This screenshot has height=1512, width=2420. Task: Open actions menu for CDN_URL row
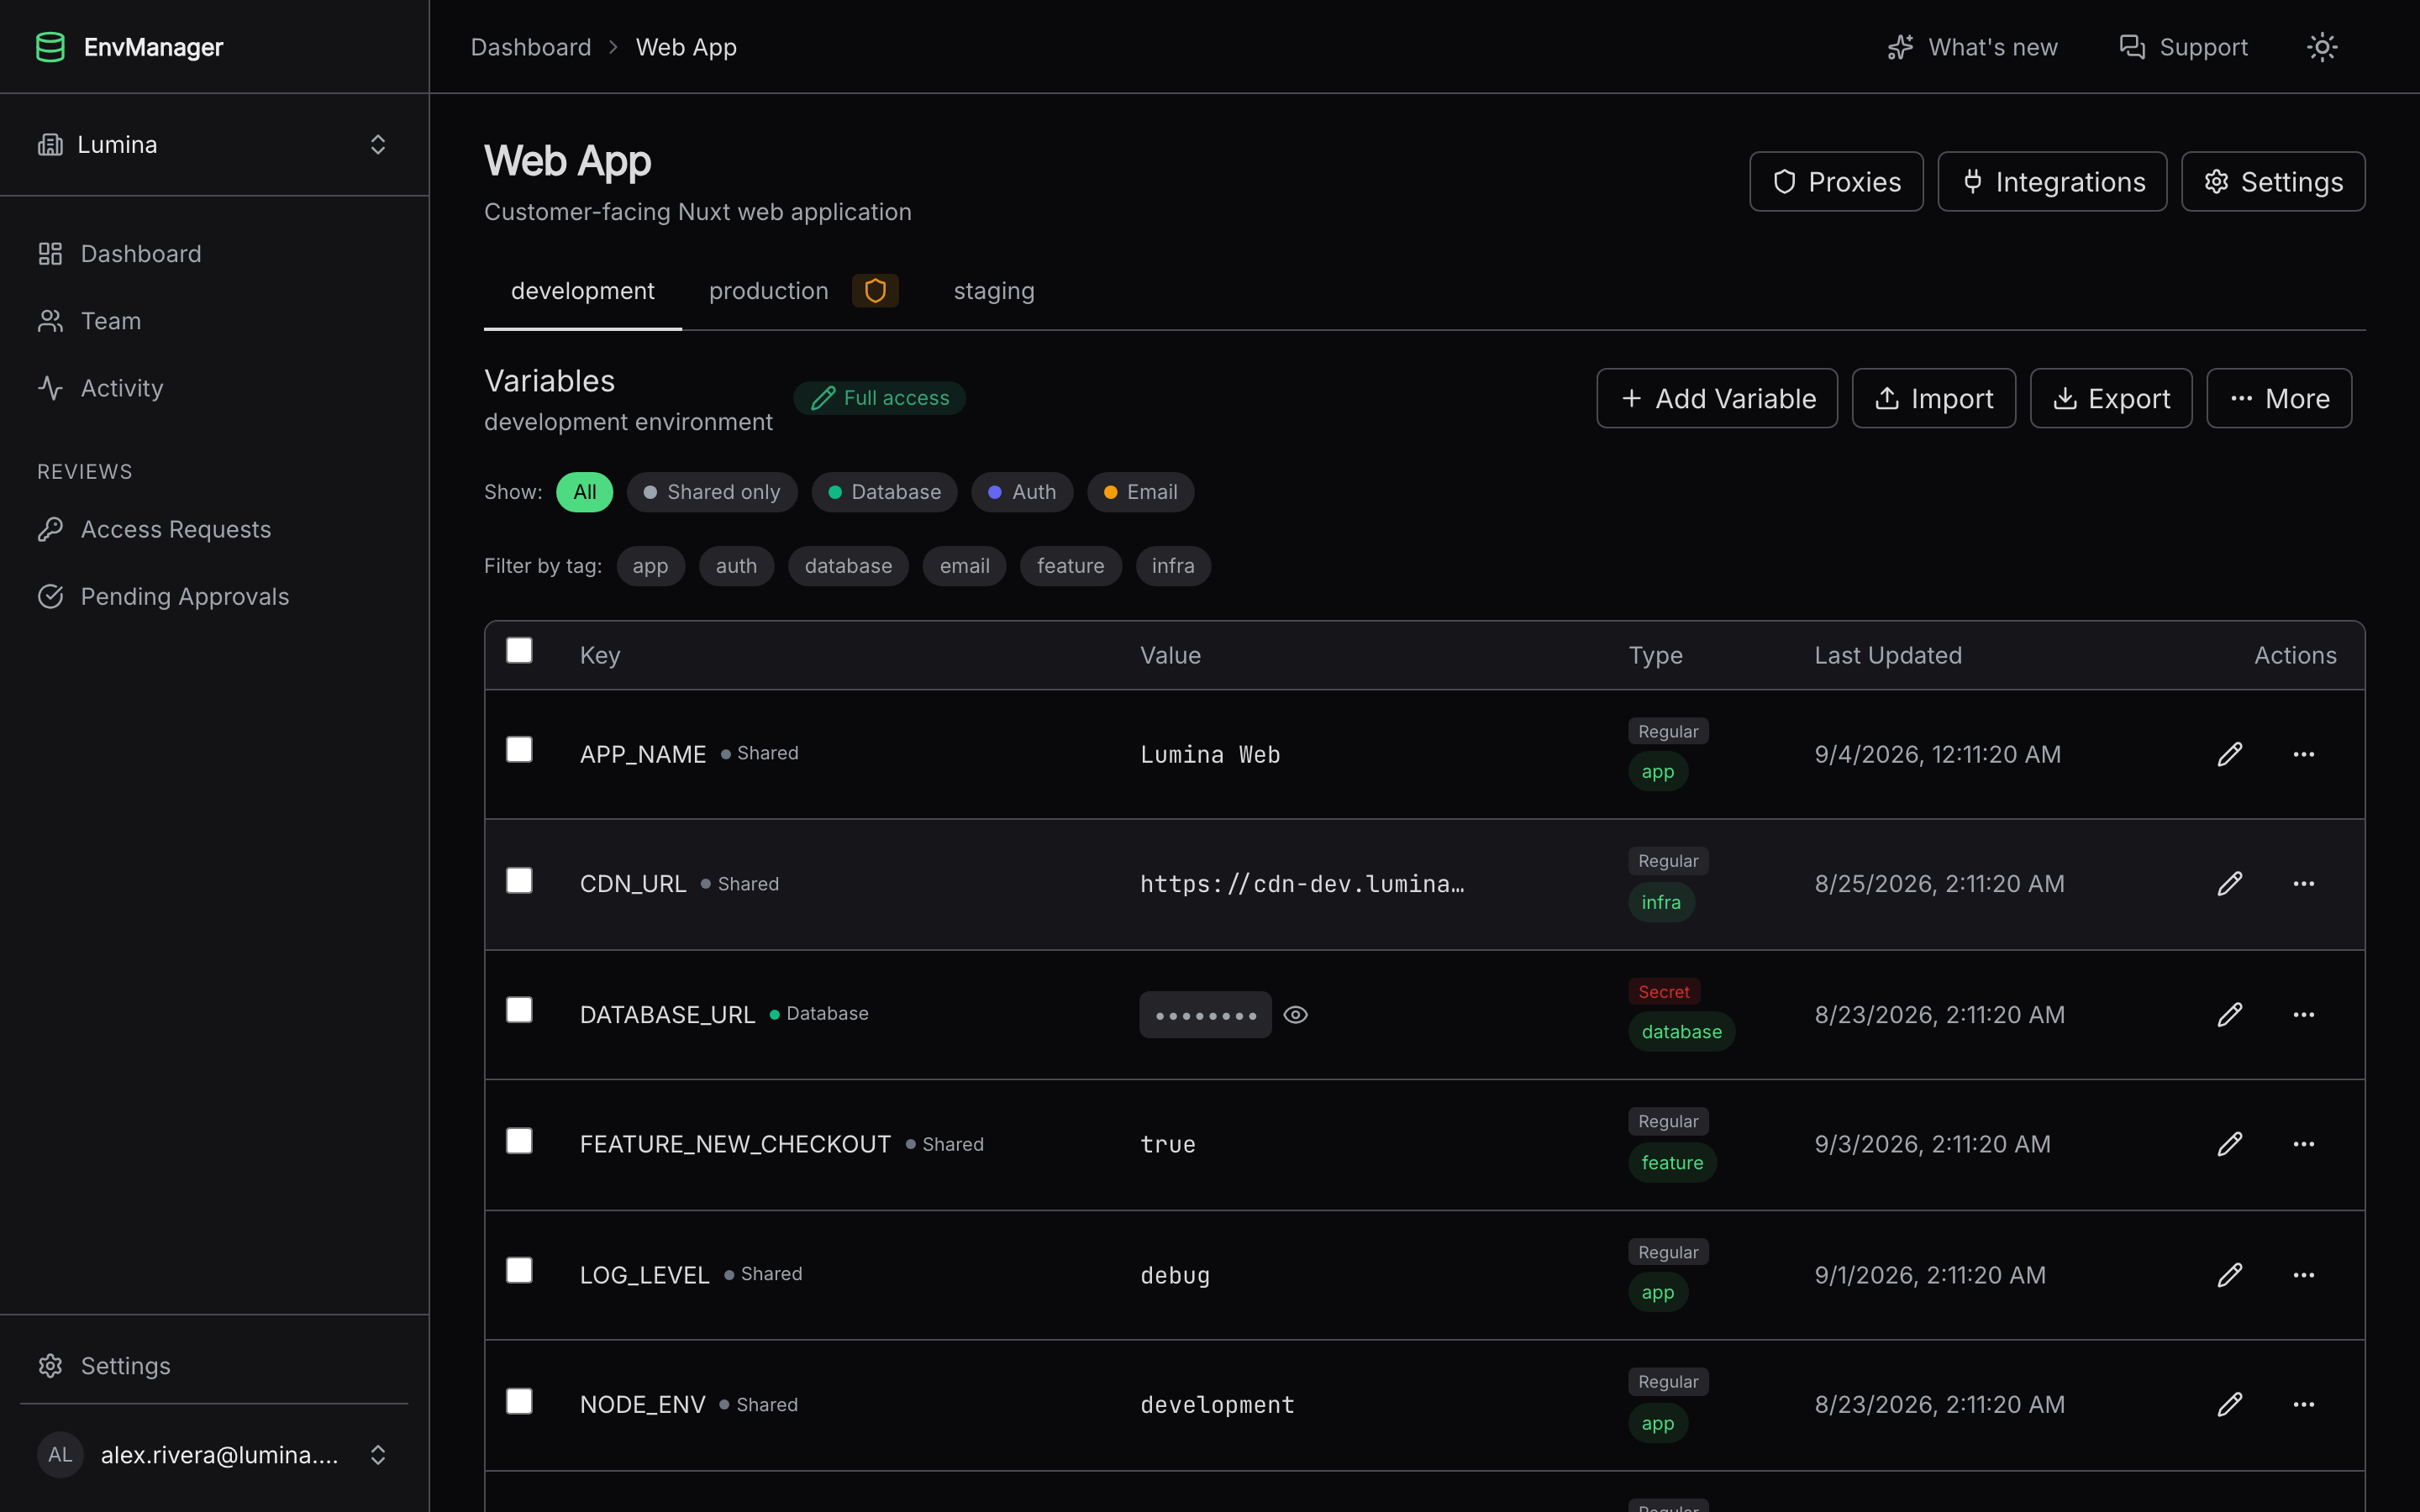(x=2304, y=884)
